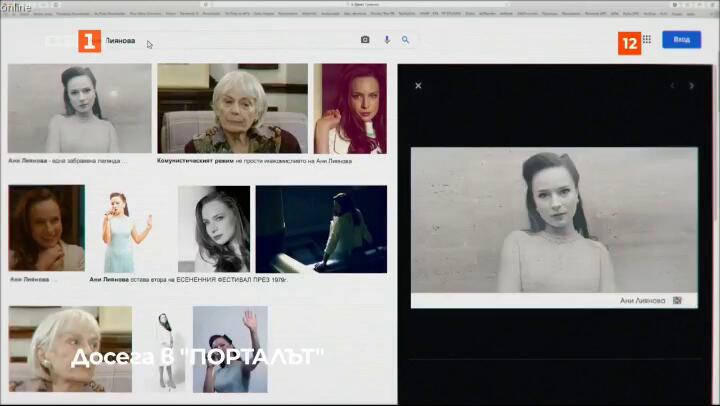This screenshot has height=406, width=720.
Task: Open the 'Комунистическият режим не прости' caption link
Action: pyautogui.click(x=254, y=160)
